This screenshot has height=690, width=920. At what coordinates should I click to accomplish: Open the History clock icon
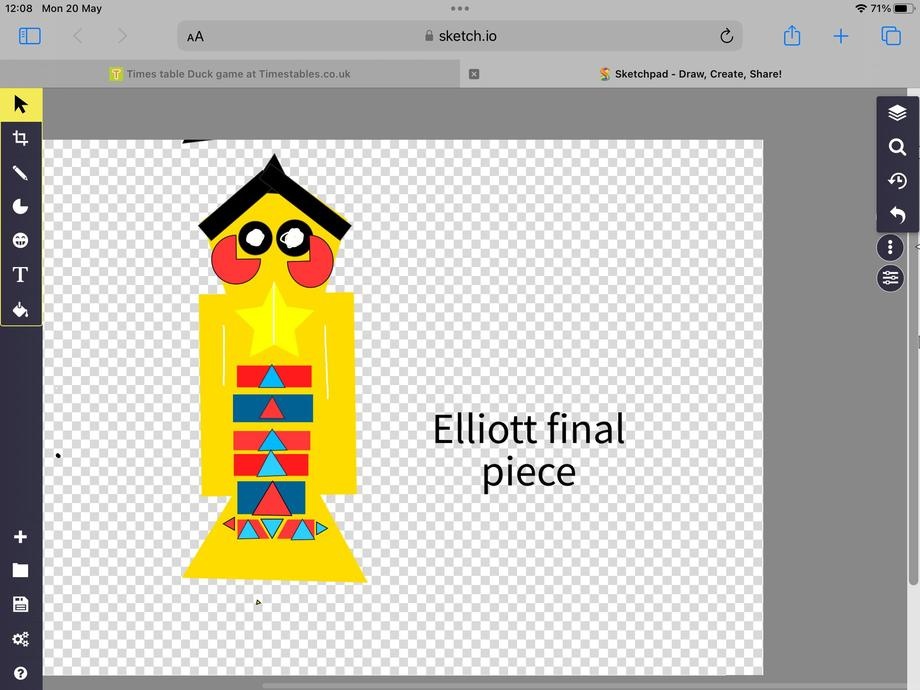coord(897,181)
